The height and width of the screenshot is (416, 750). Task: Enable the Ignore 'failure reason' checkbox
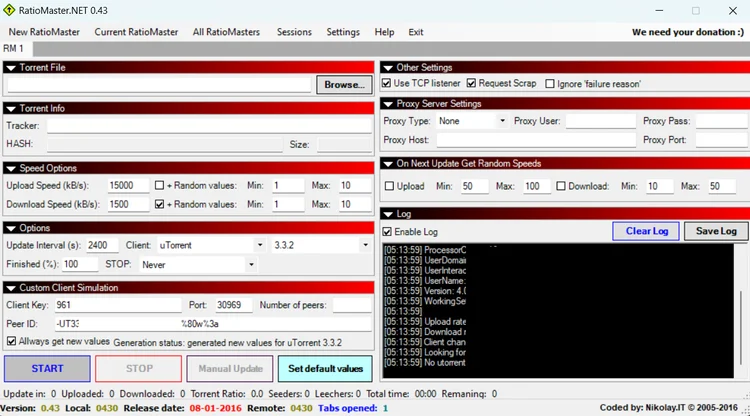point(549,84)
